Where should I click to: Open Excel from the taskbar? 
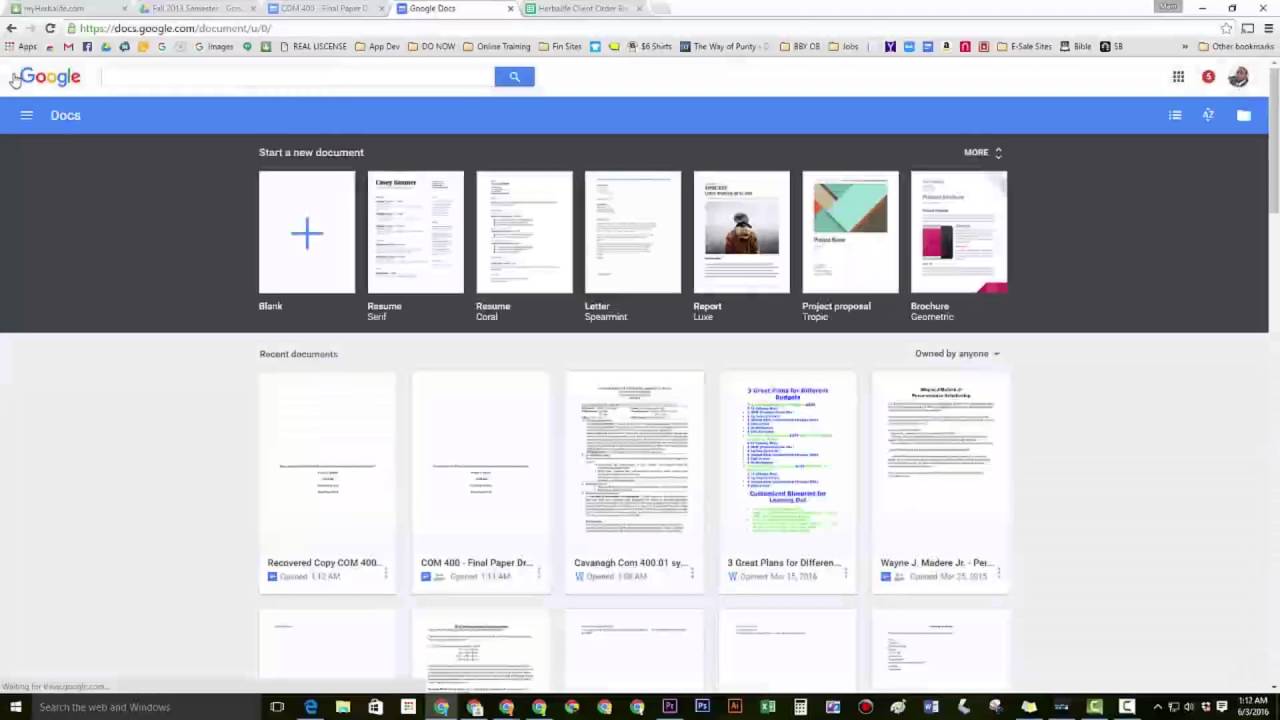click(x=767, y=707)
